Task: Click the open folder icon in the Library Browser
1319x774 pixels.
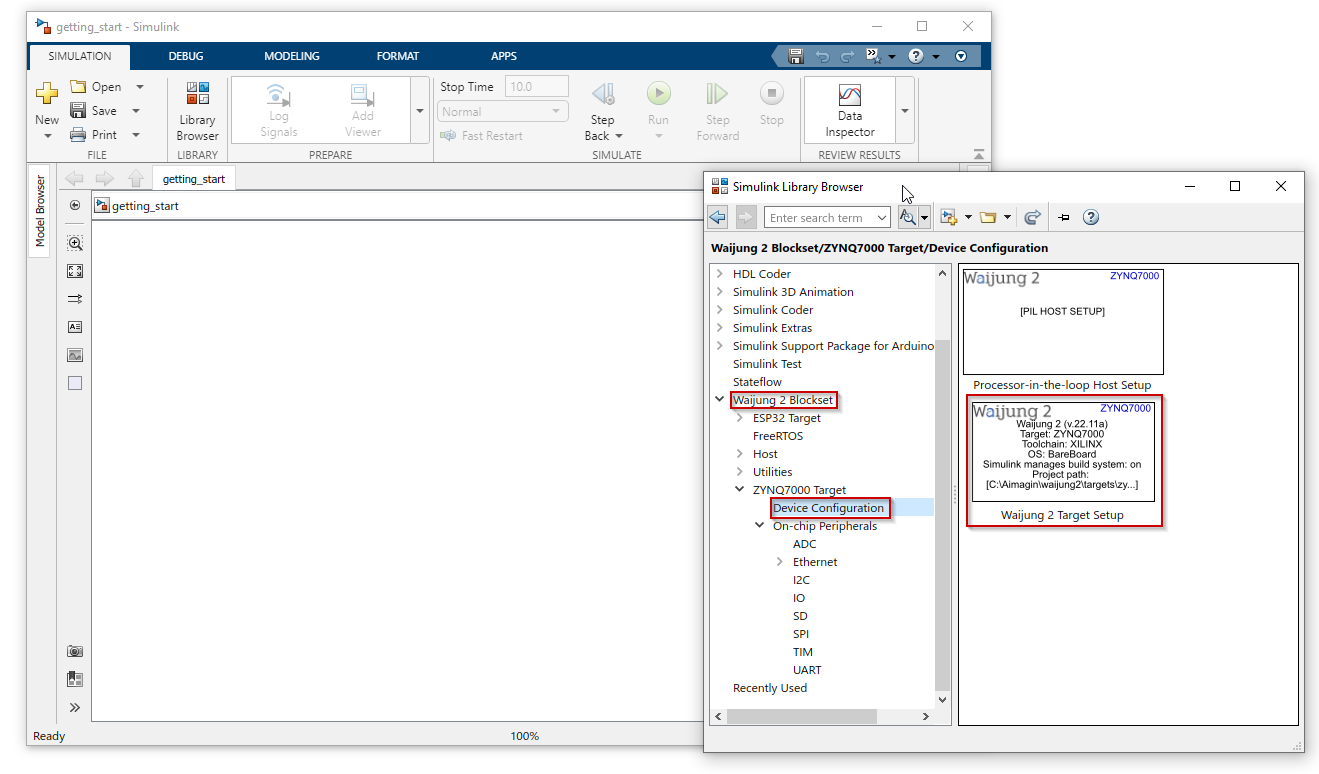Action: (x=988, y=217)
